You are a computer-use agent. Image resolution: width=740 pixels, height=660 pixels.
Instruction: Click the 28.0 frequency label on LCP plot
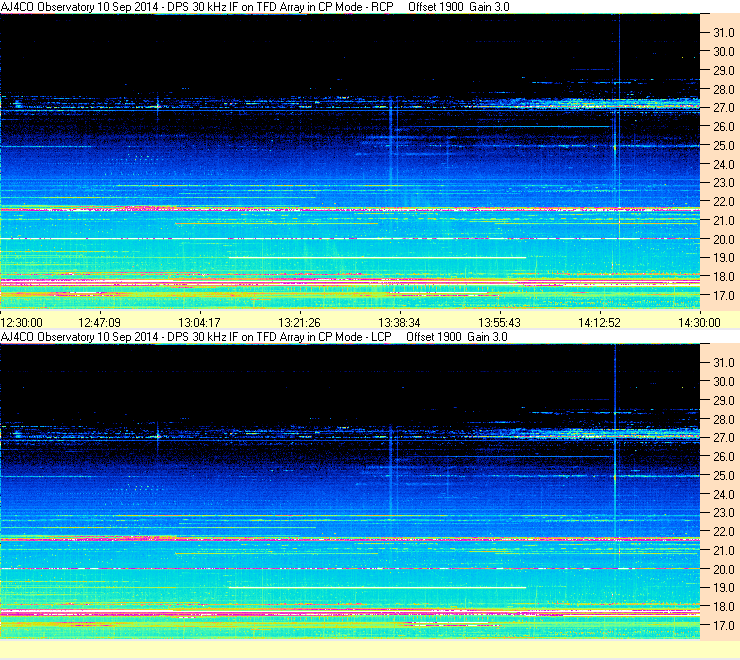tap(724, 419)
